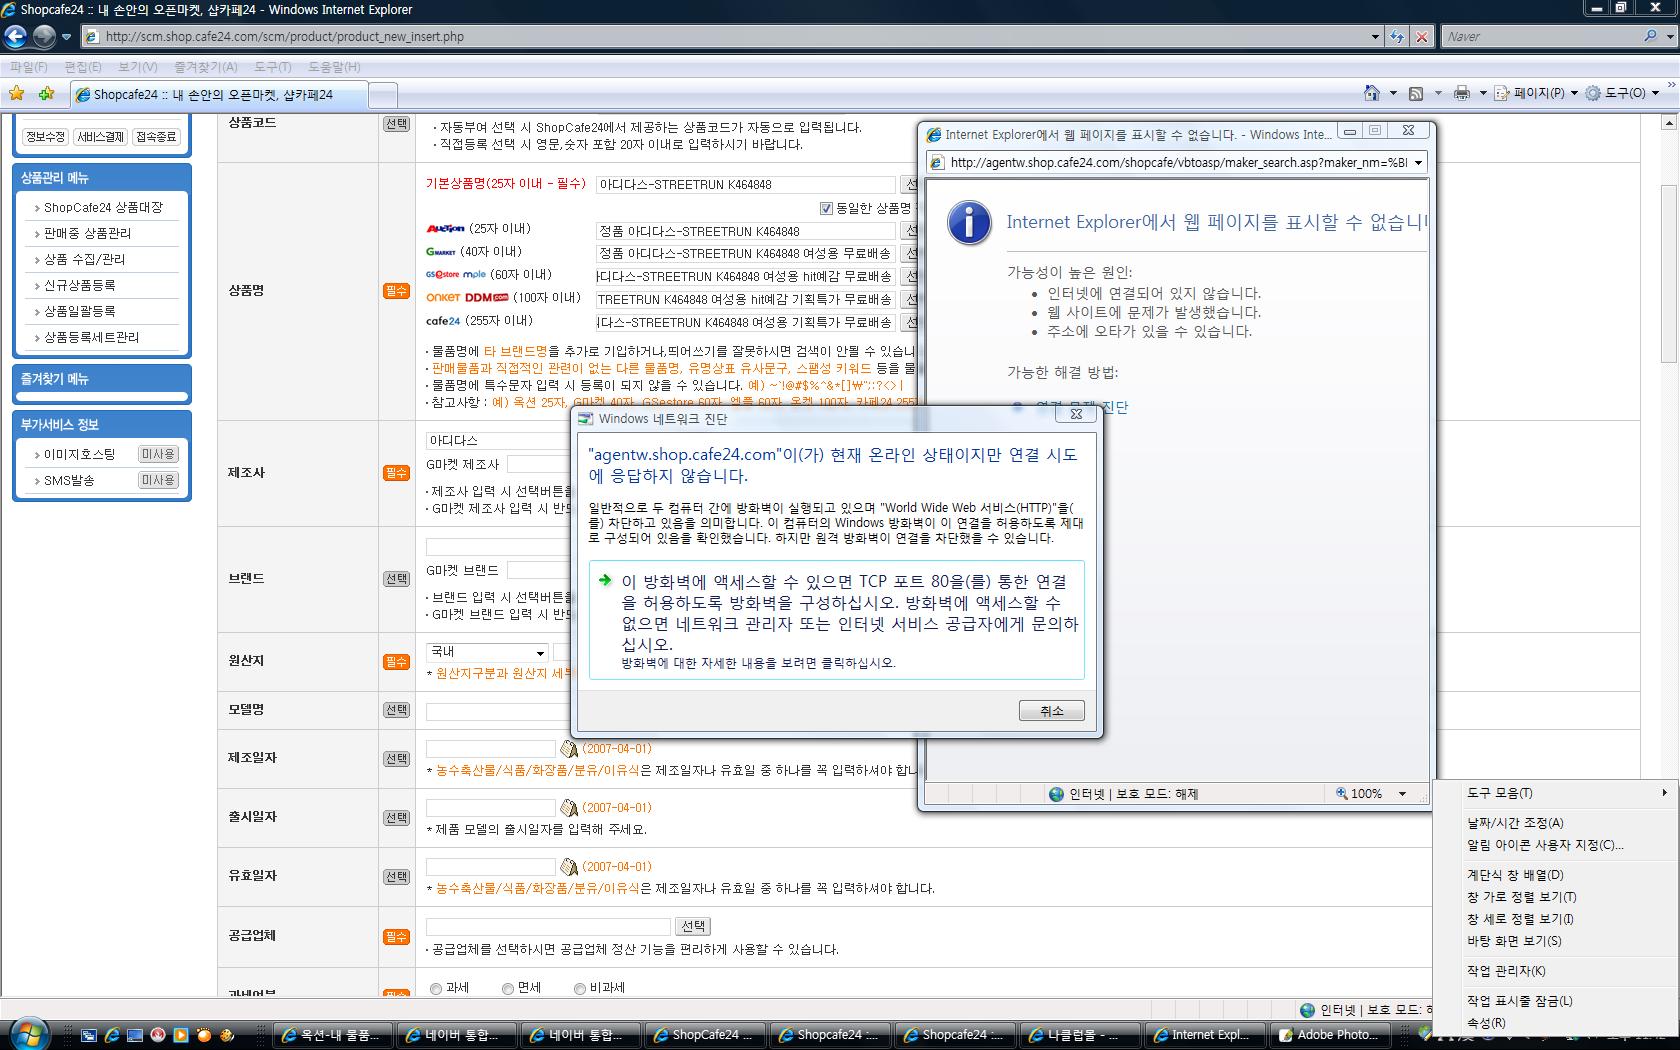Click 접속종료 button in sidebar
This screenshot has height=1050, width=1680.
coord(156,137)
